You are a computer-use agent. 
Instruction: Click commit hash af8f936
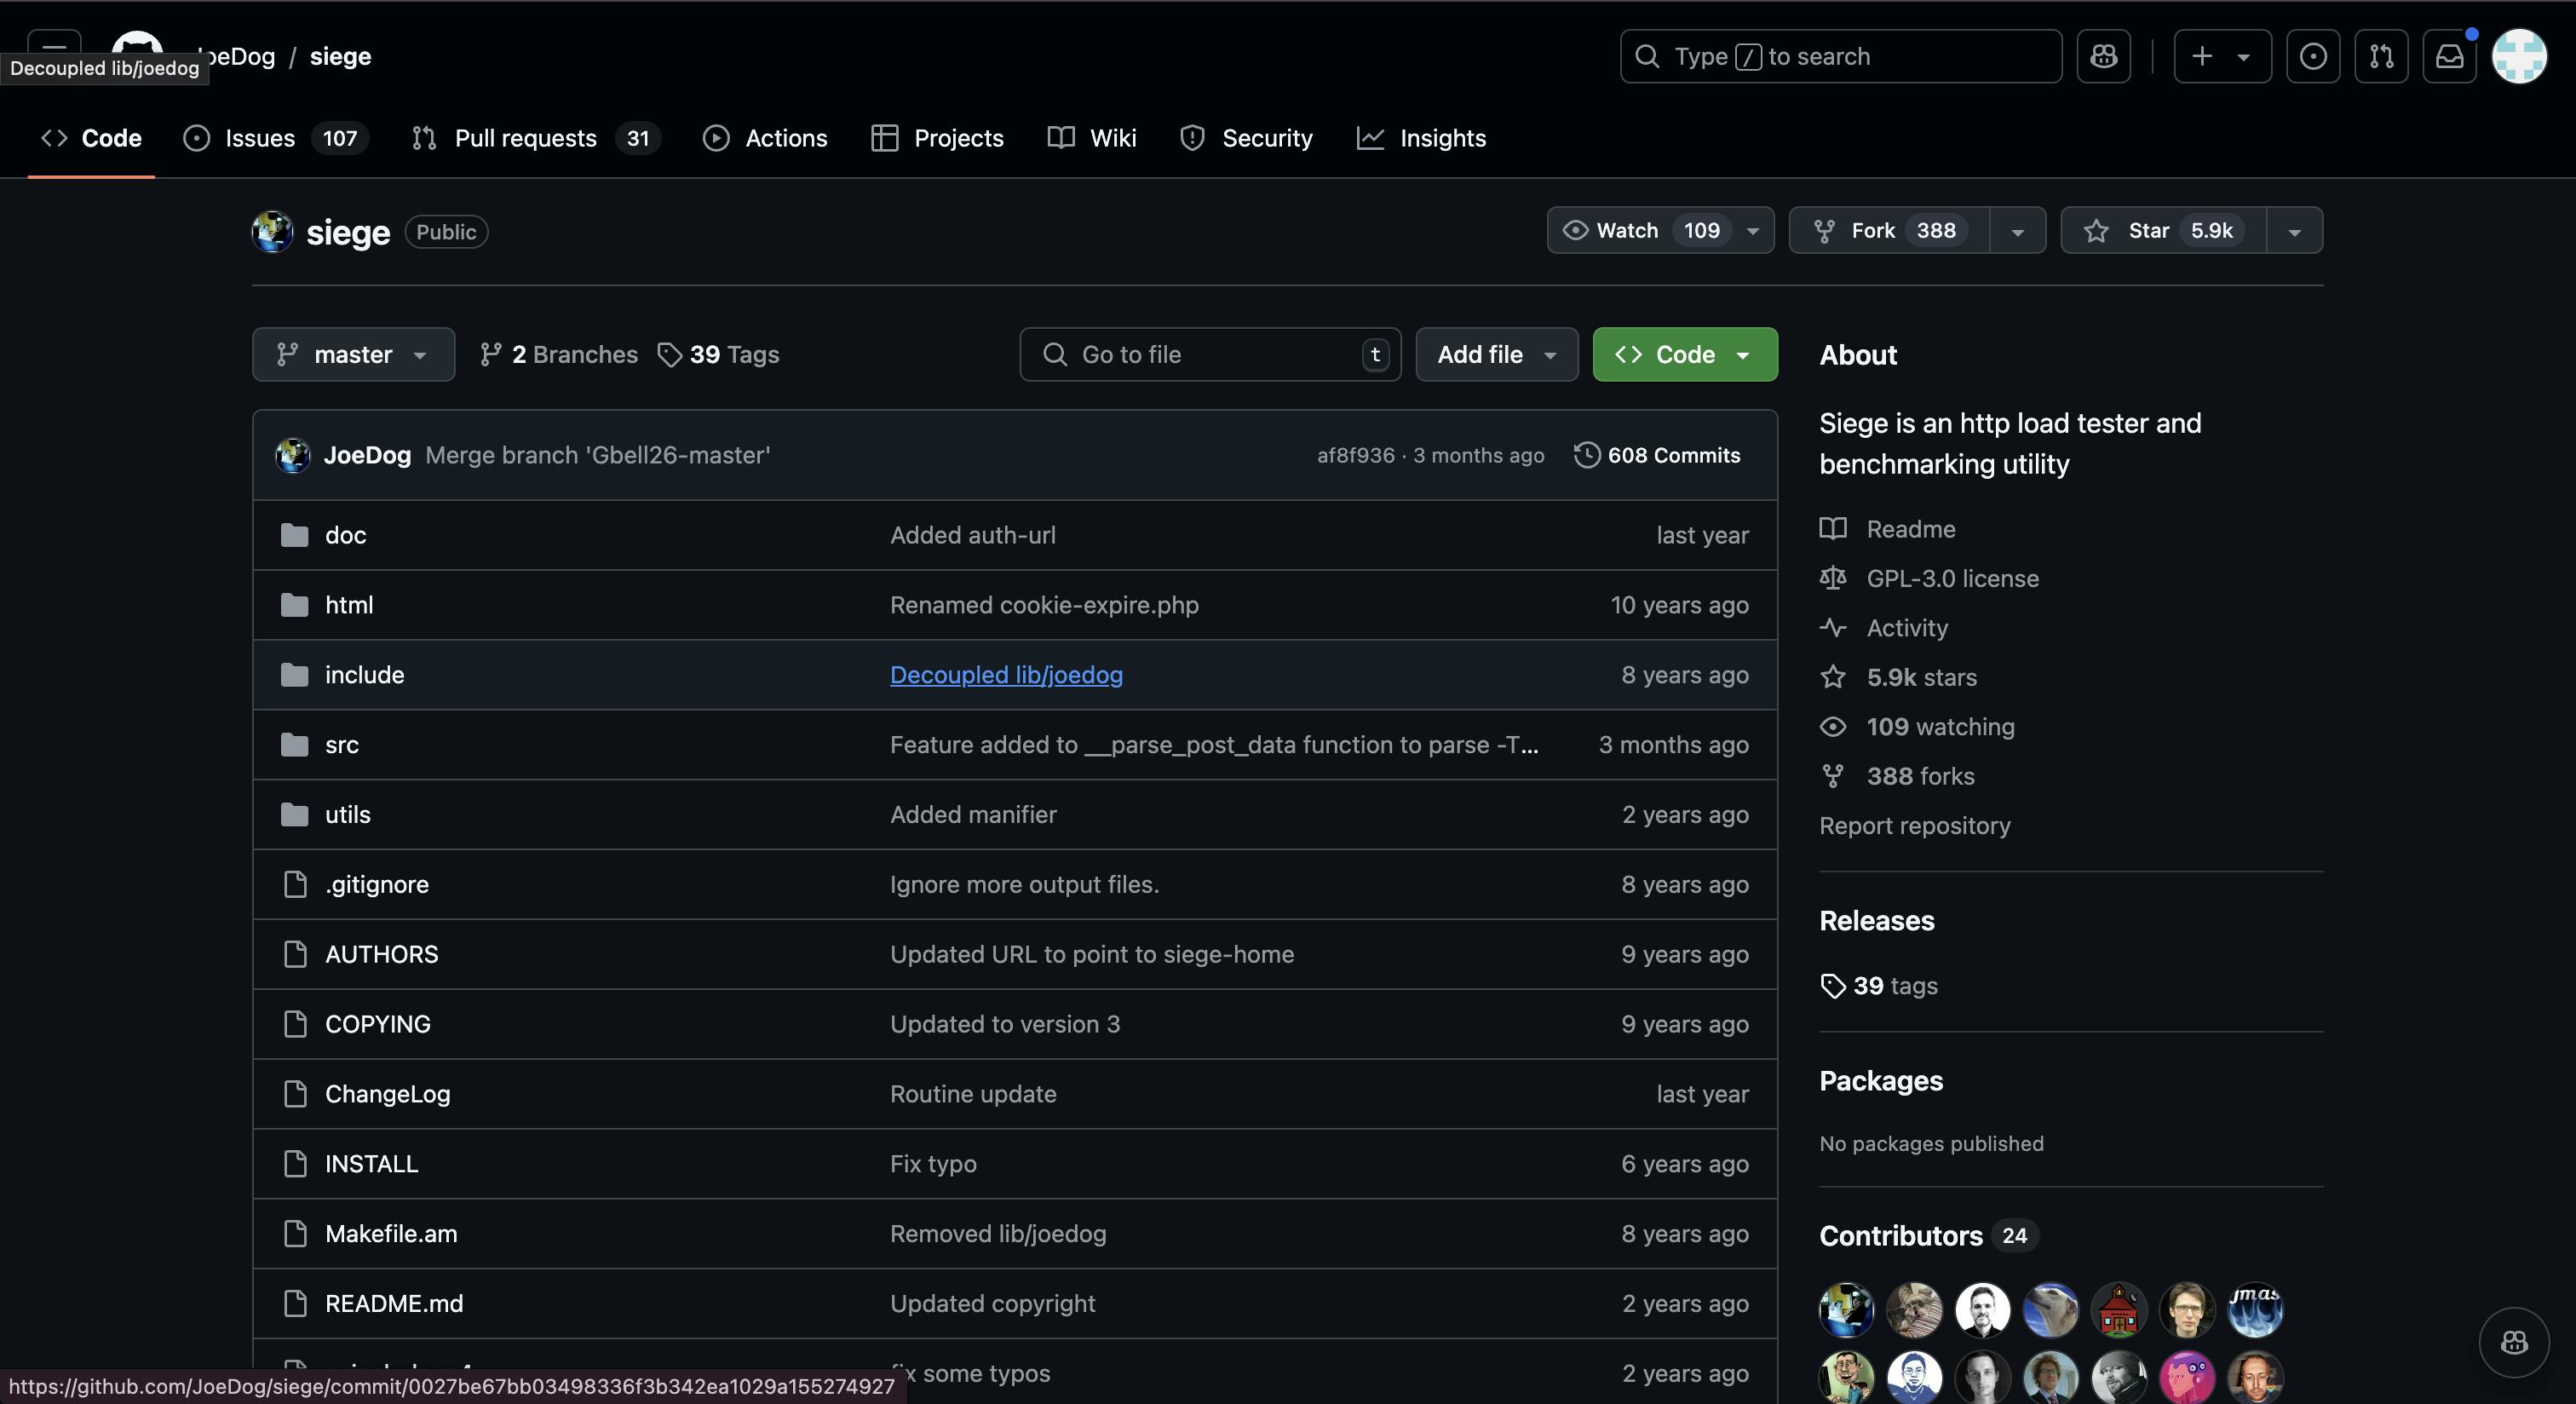point(1355,455)
